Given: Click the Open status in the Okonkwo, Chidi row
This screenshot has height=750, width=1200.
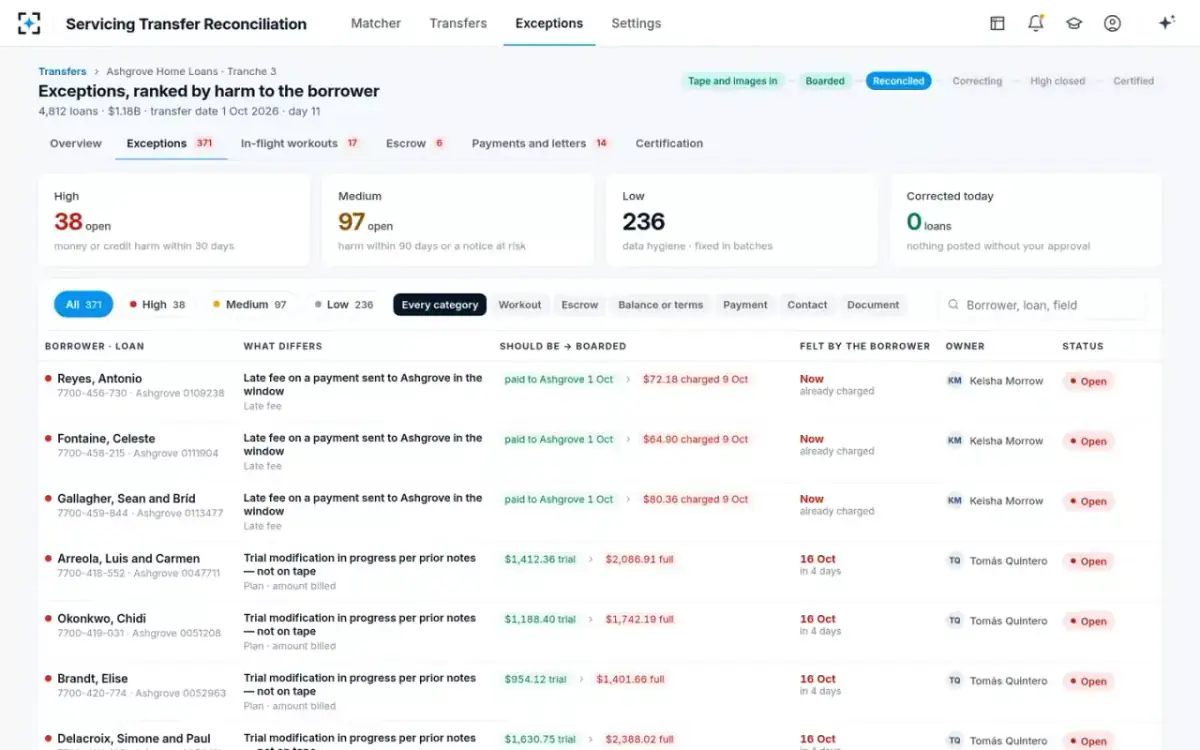Looking at the screenshot, I should [x=1088, y=621].
